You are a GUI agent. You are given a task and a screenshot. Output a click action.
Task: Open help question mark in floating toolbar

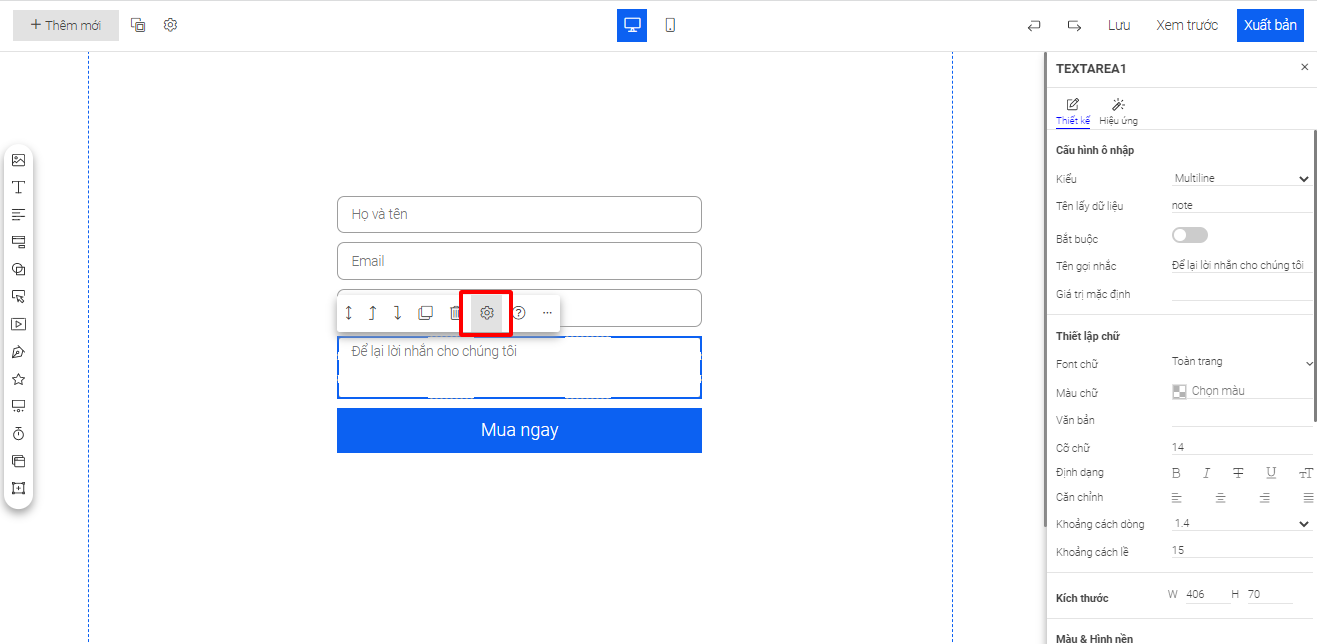(518, 313)
